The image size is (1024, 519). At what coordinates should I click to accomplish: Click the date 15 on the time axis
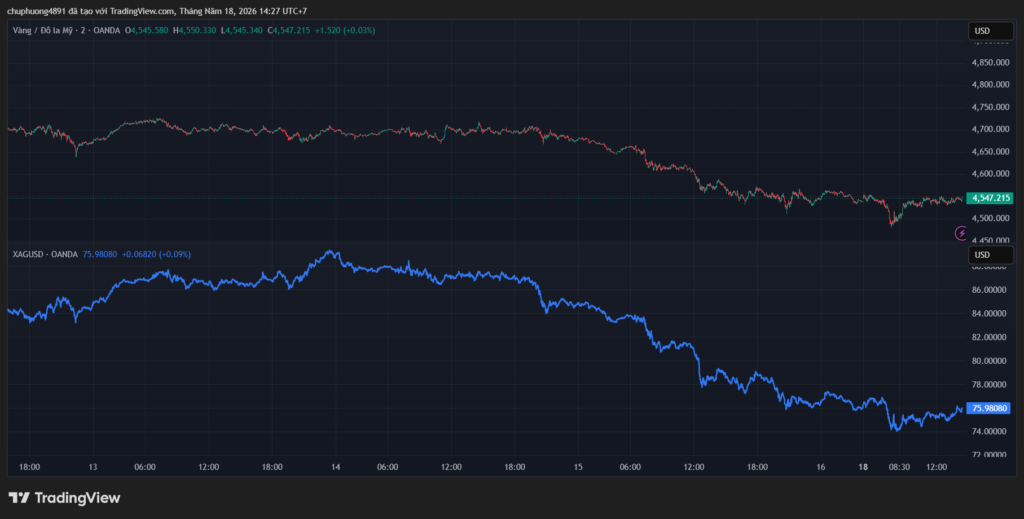pyautogui.click(x=578, y=467)
